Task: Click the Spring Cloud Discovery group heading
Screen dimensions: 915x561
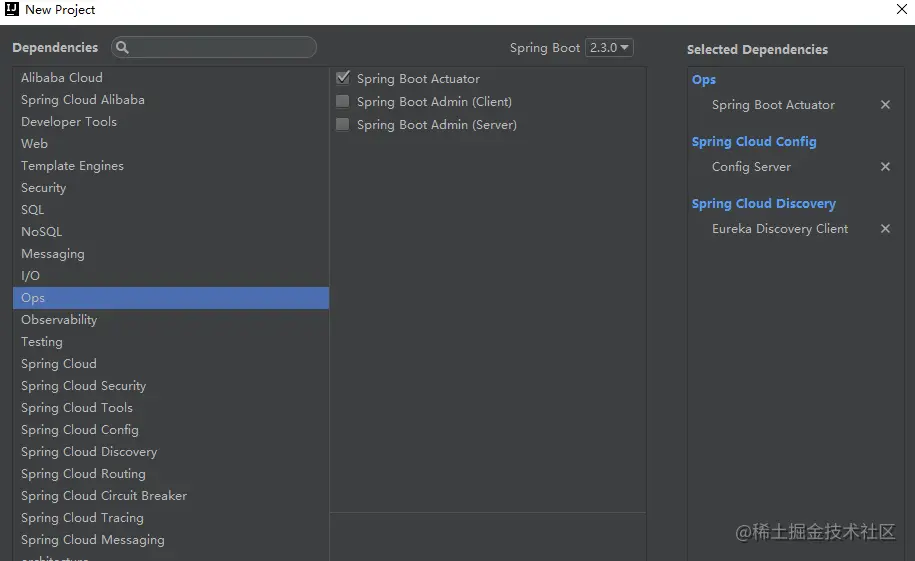Action: (763, 204)
